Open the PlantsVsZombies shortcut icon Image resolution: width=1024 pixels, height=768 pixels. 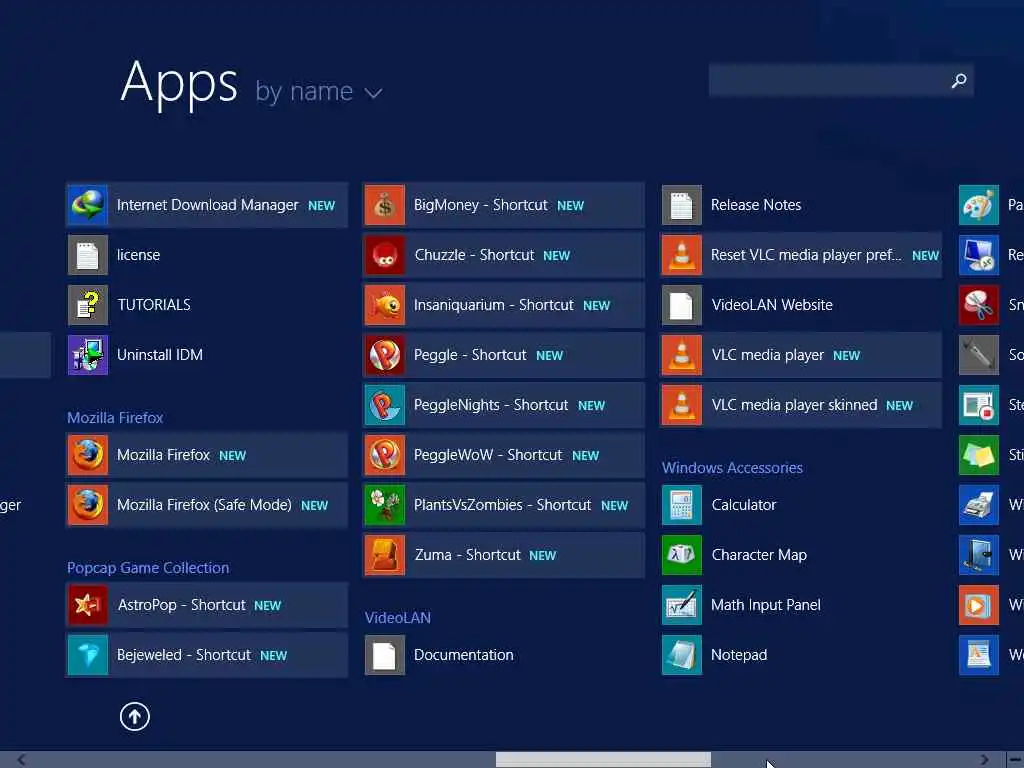(x=385, y=505)
